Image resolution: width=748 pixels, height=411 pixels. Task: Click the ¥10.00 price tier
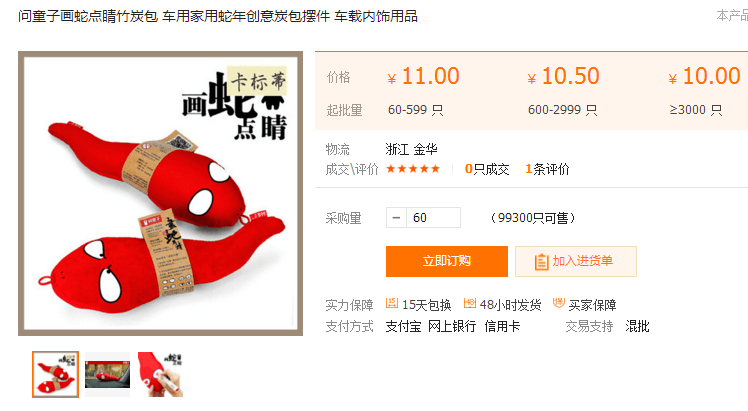click(704, 76)
